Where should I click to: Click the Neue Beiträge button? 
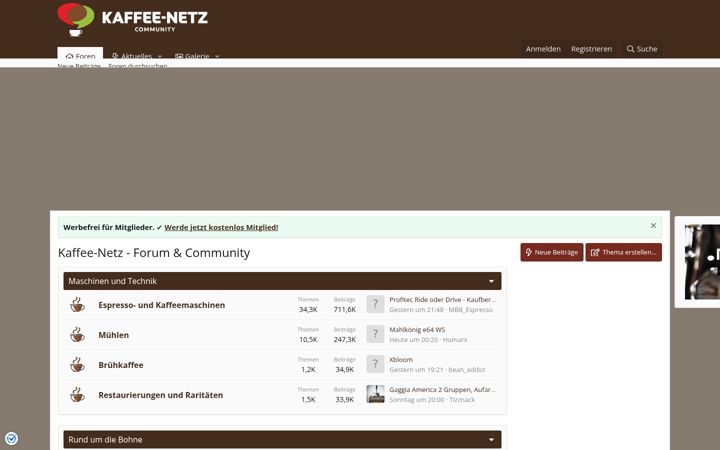pos(551,252)
